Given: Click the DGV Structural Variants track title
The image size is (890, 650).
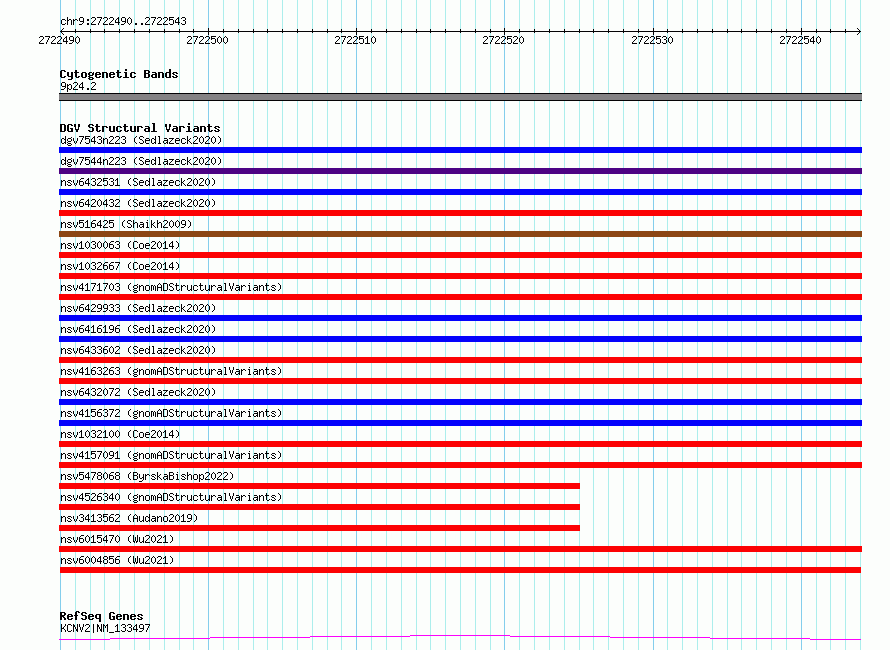Looking at the screenshot, I should [x=140, y=128].
